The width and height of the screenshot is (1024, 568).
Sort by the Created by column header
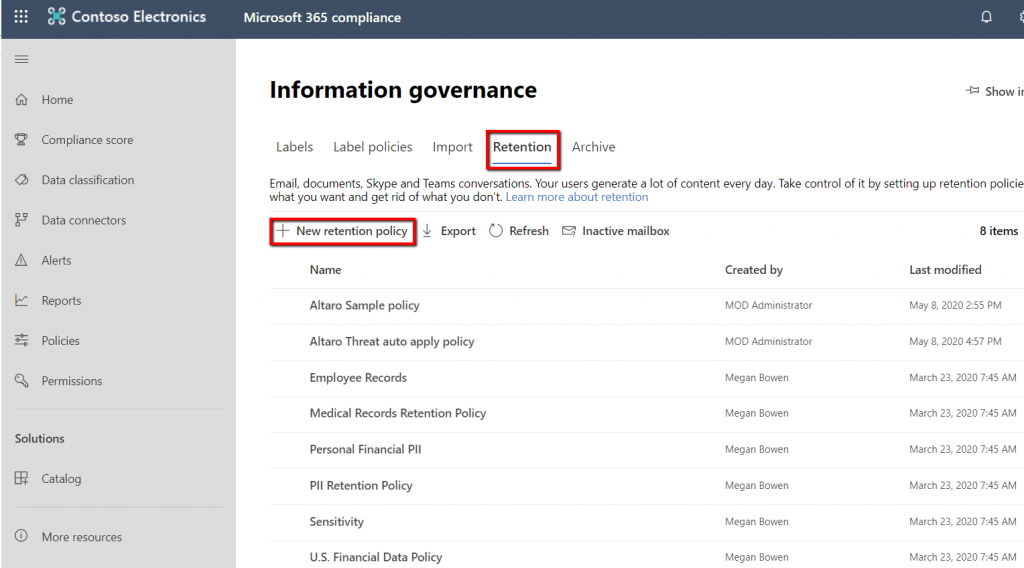pos(754,270)
